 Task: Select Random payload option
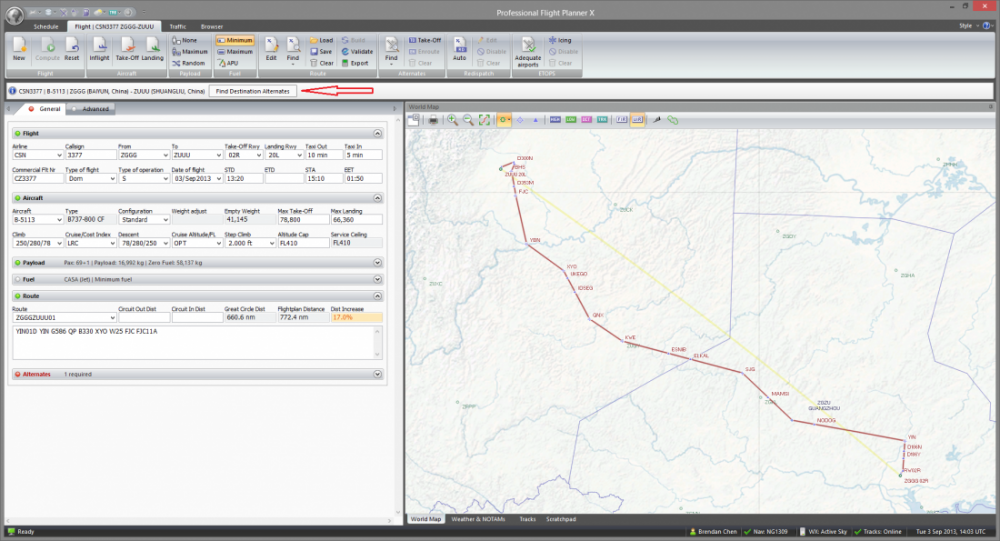click(x=189, y=63)
